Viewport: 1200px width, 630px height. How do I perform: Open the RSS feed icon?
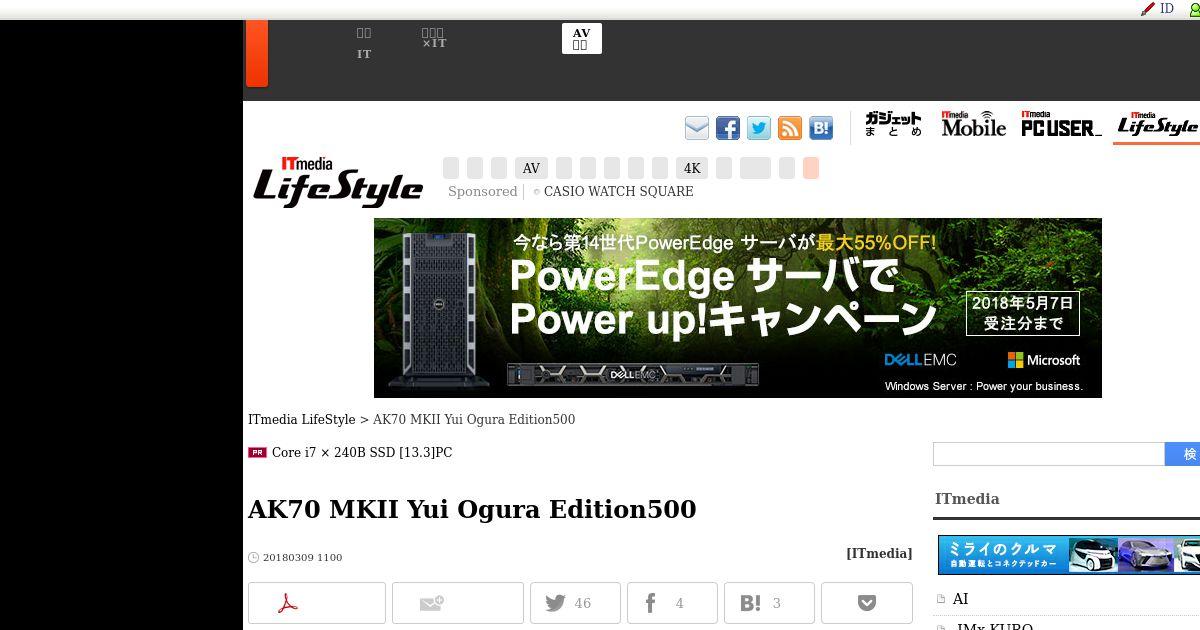pyautogui.click(x=790, y=128)
